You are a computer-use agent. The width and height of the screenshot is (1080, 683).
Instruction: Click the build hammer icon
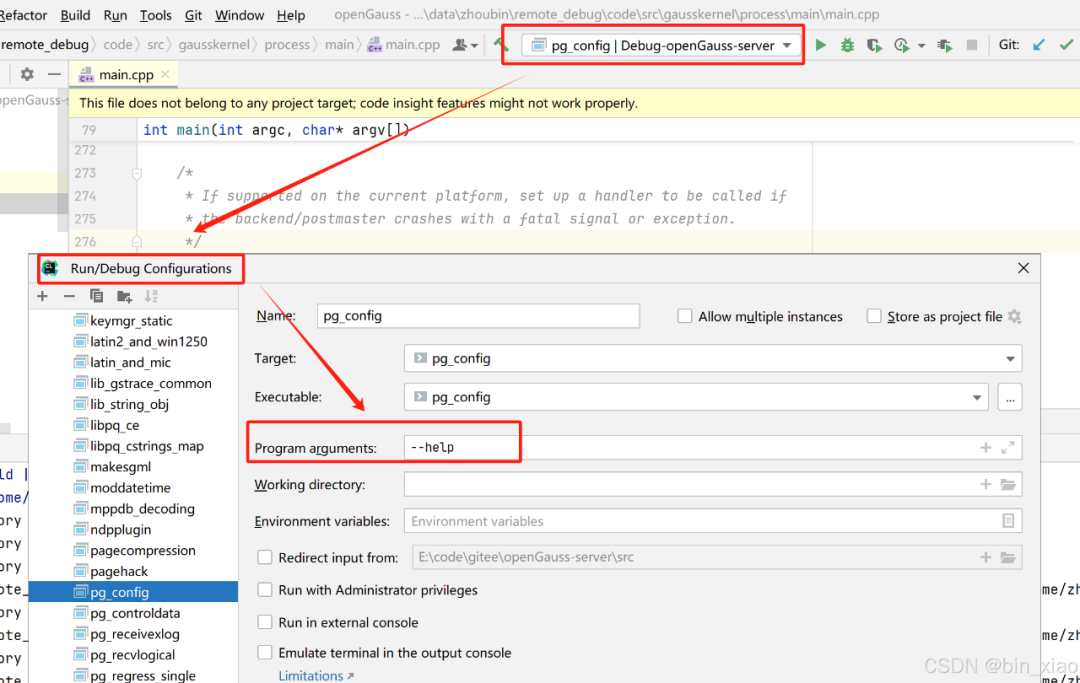tap(501, 45)
